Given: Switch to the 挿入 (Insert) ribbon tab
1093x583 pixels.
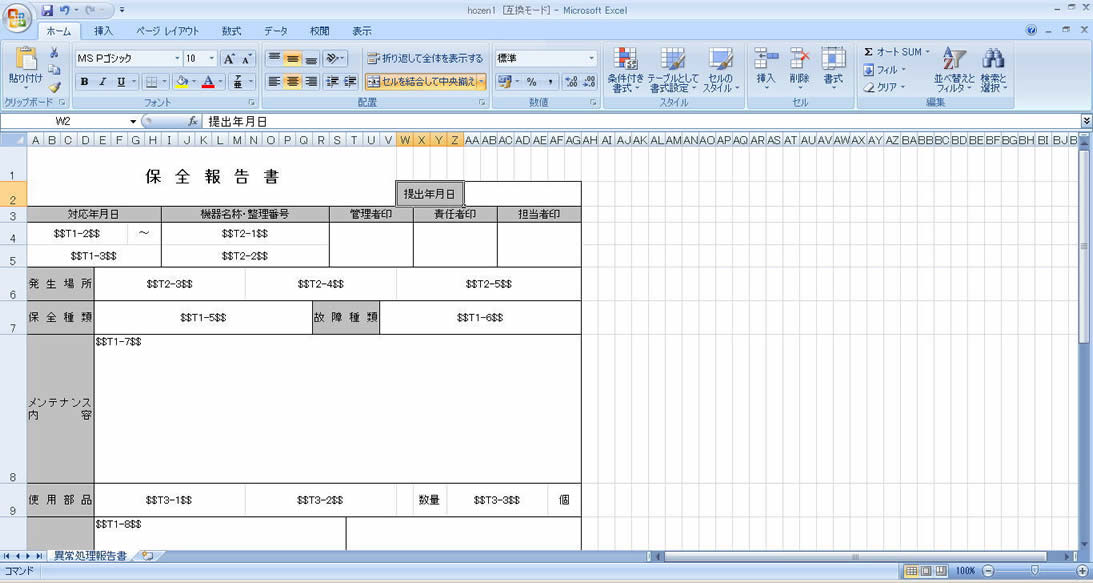Looking at the screenshot, I should click(x=104, y=31).
